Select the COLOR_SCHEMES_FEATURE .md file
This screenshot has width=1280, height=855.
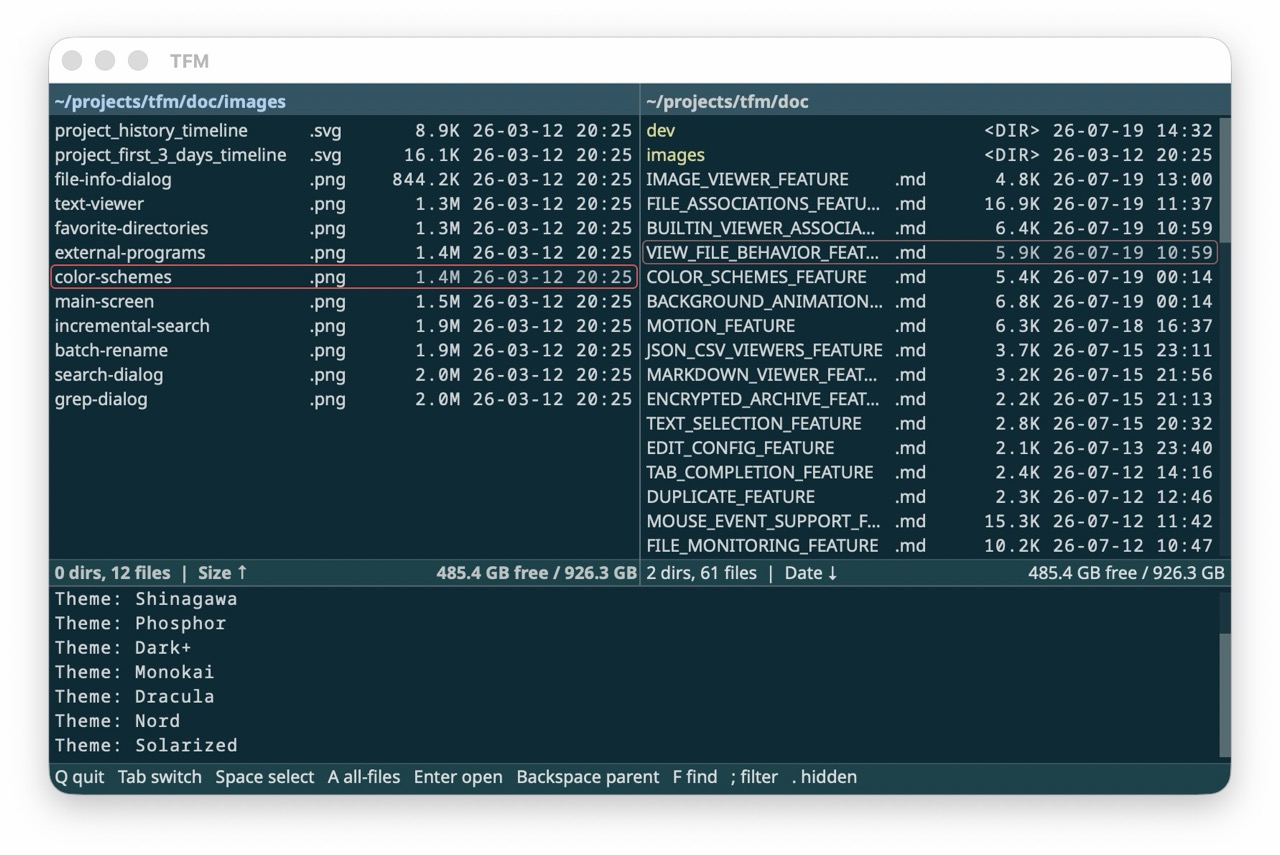point(930,277)
